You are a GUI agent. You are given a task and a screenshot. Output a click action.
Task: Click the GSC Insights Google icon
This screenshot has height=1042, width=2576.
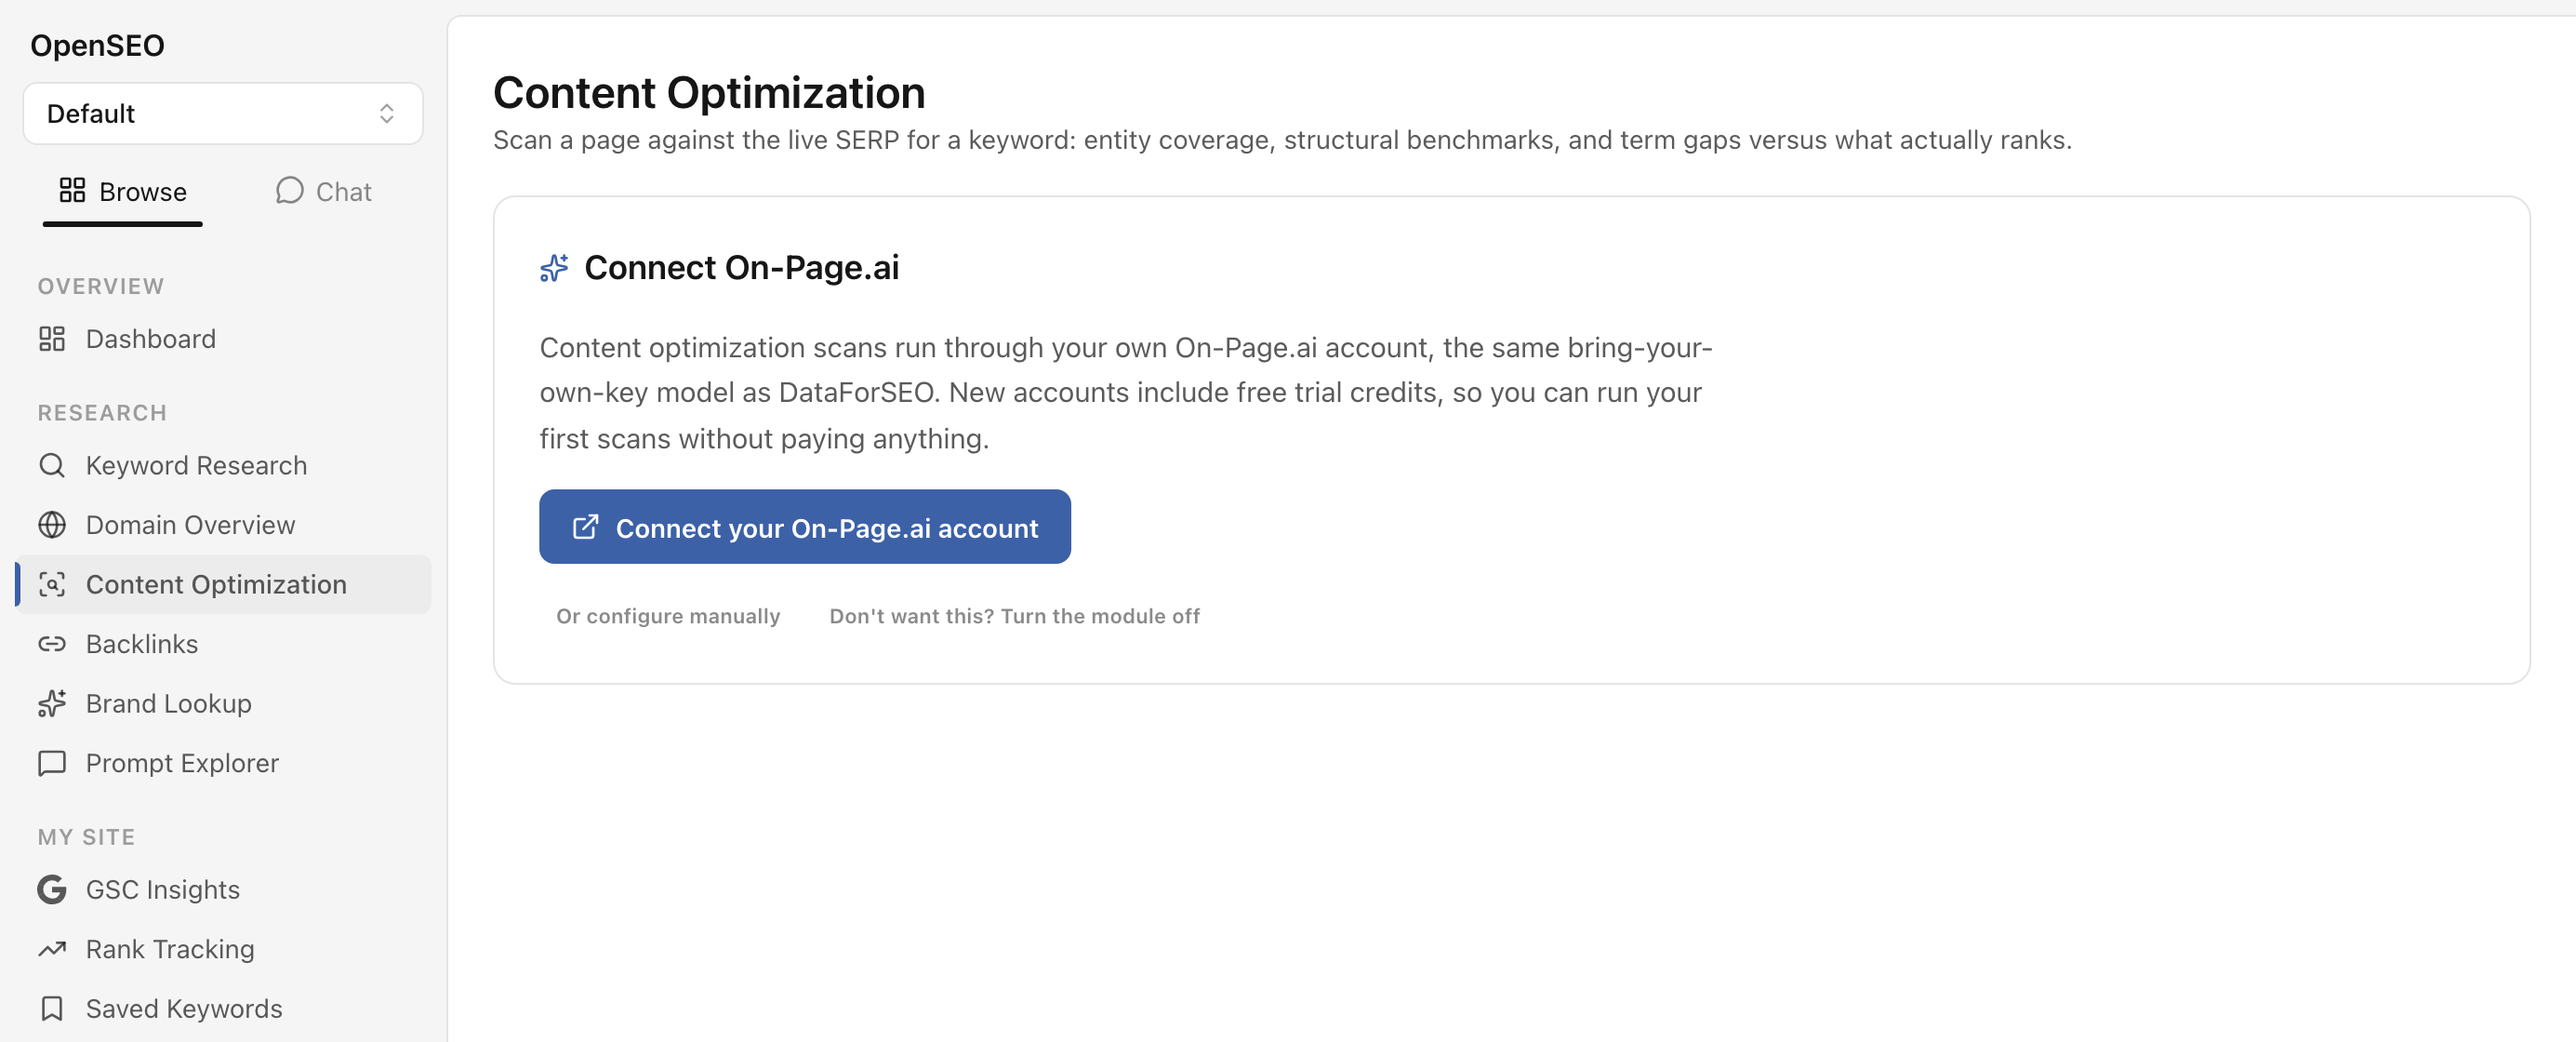[52, 889]
